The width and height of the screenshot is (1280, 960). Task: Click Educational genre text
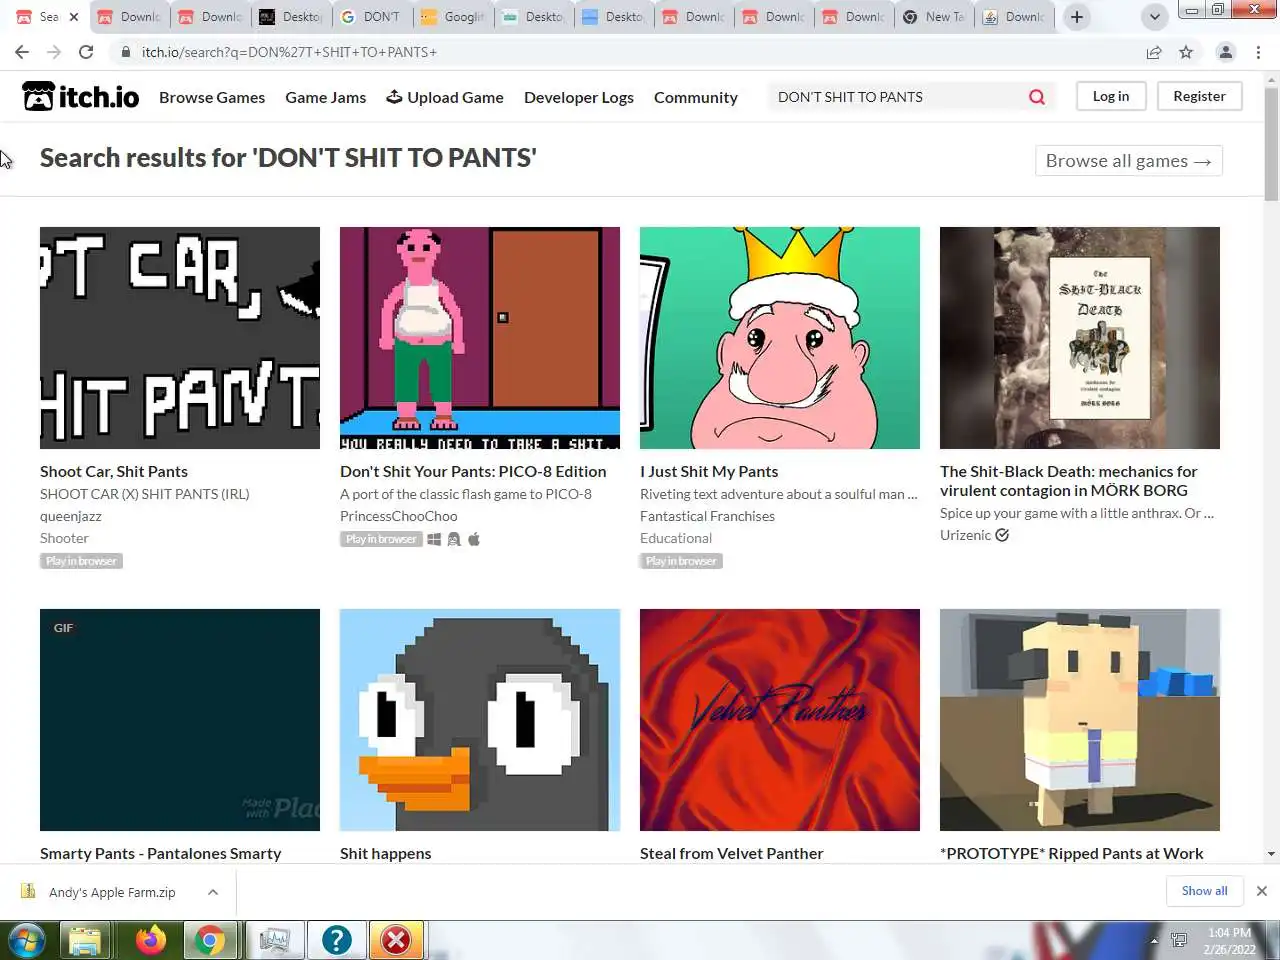coord(676,538)
